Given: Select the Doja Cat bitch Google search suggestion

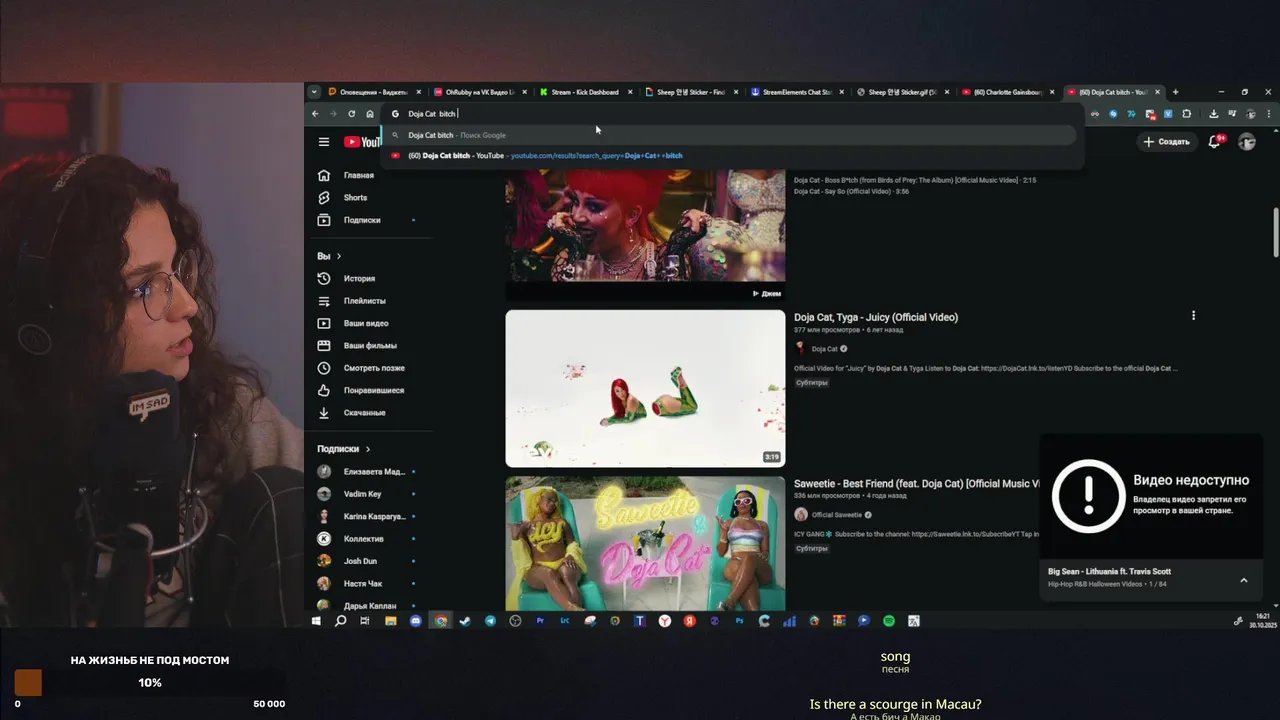Looking at the screenshot, I should pyautogui.click(x=730, y=135).
